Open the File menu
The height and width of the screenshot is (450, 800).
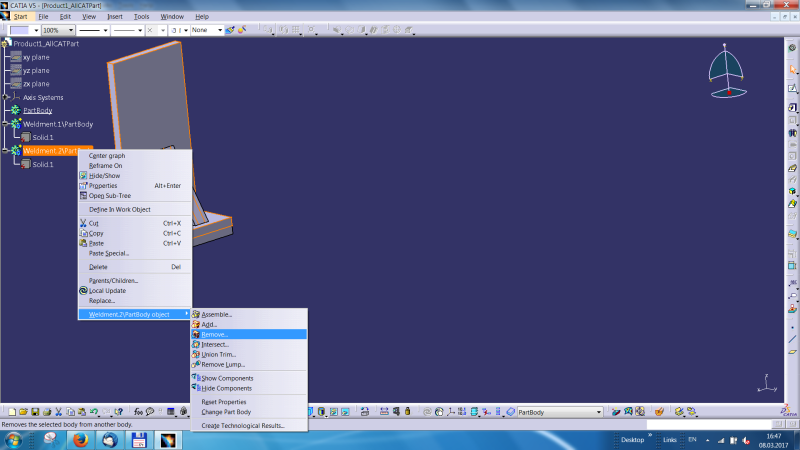43,17
